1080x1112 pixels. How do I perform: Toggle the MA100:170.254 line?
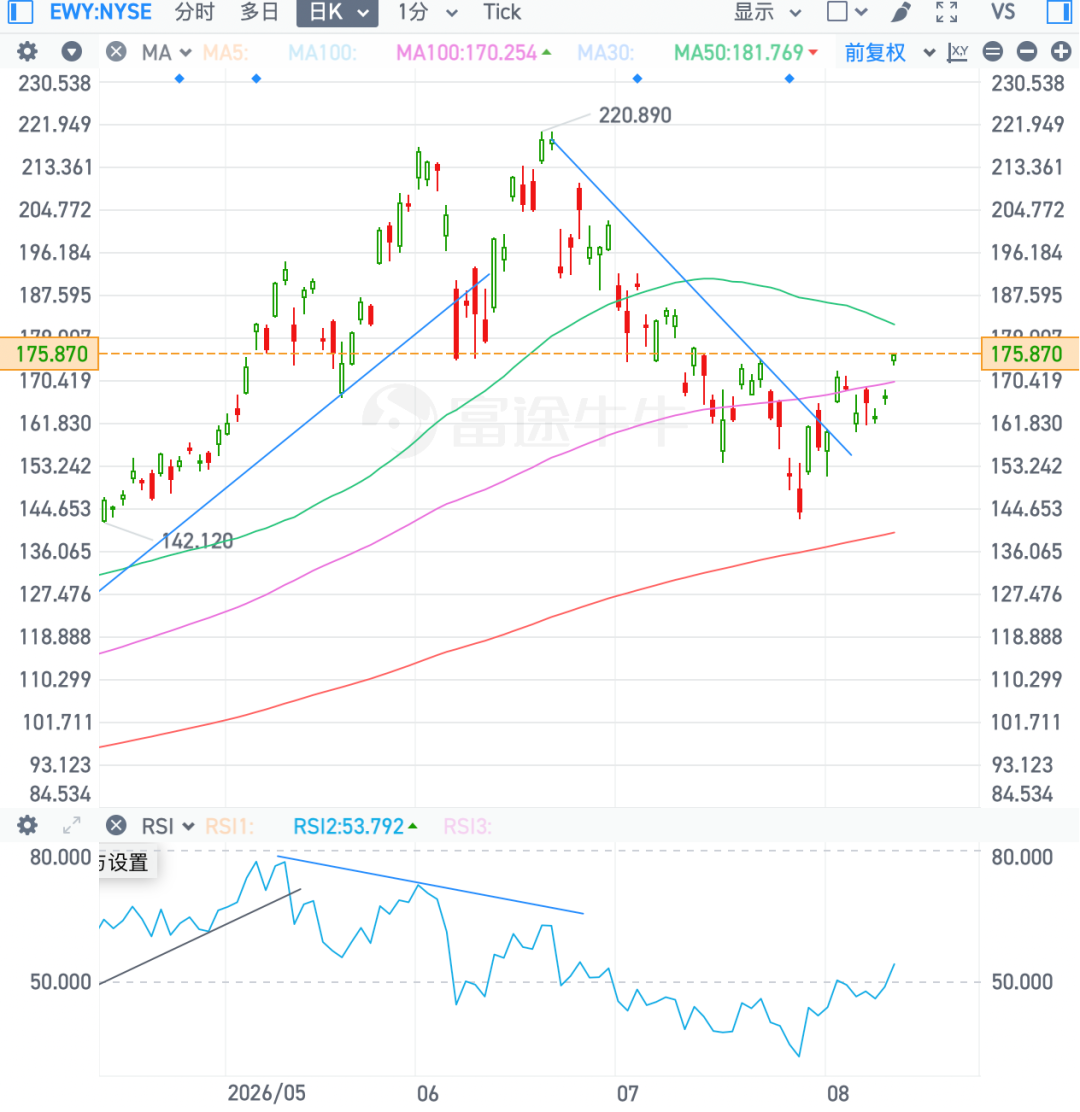click(x=473, y=52)
